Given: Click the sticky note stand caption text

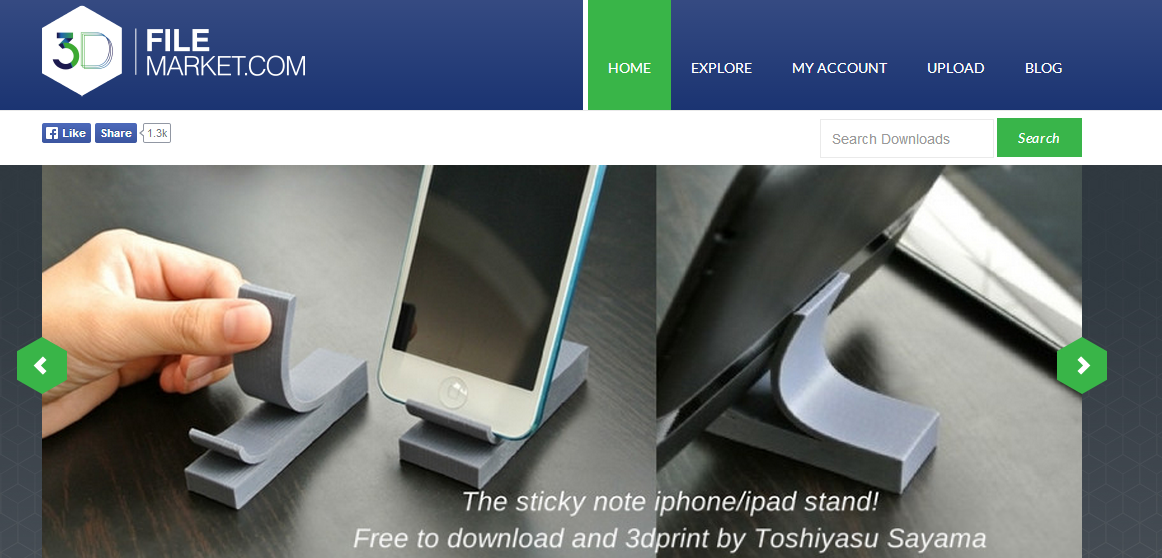Looking at the screenshot, I should (671, 502).
